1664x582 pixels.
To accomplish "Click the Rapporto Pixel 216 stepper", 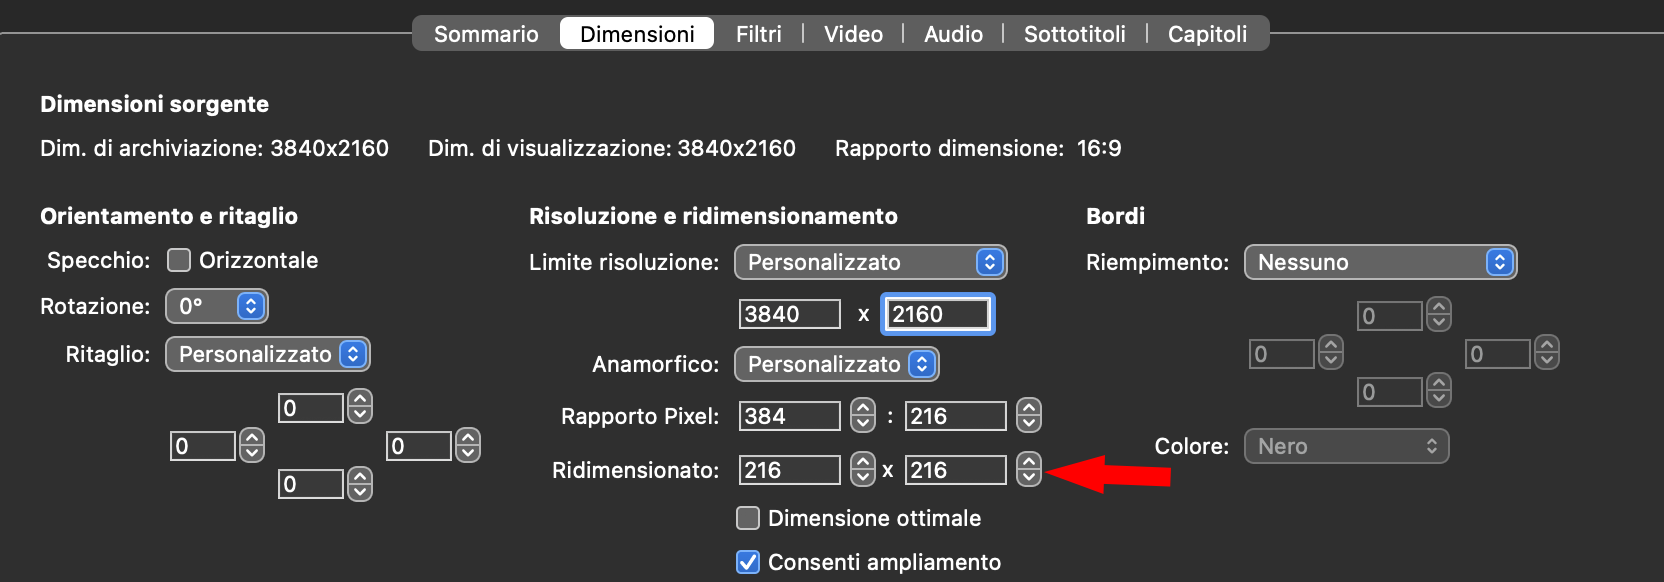I will (x=1029, y=415).
